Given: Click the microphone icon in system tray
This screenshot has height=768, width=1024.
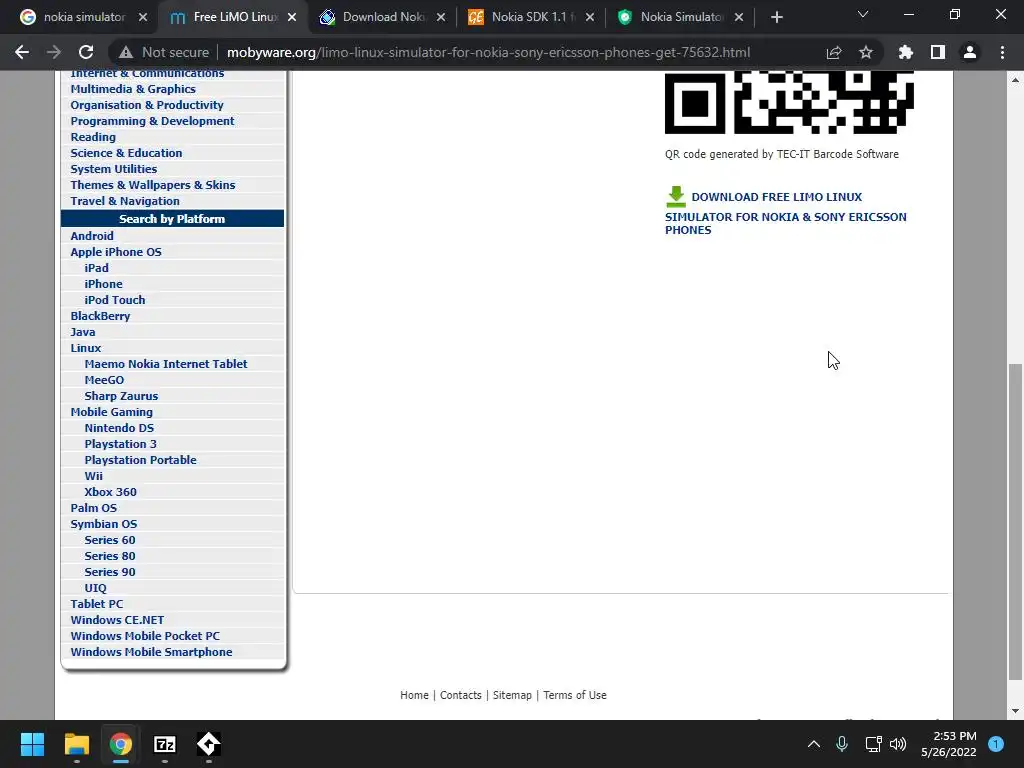Looking at the screenshot, I should click(x=842, y=744).
